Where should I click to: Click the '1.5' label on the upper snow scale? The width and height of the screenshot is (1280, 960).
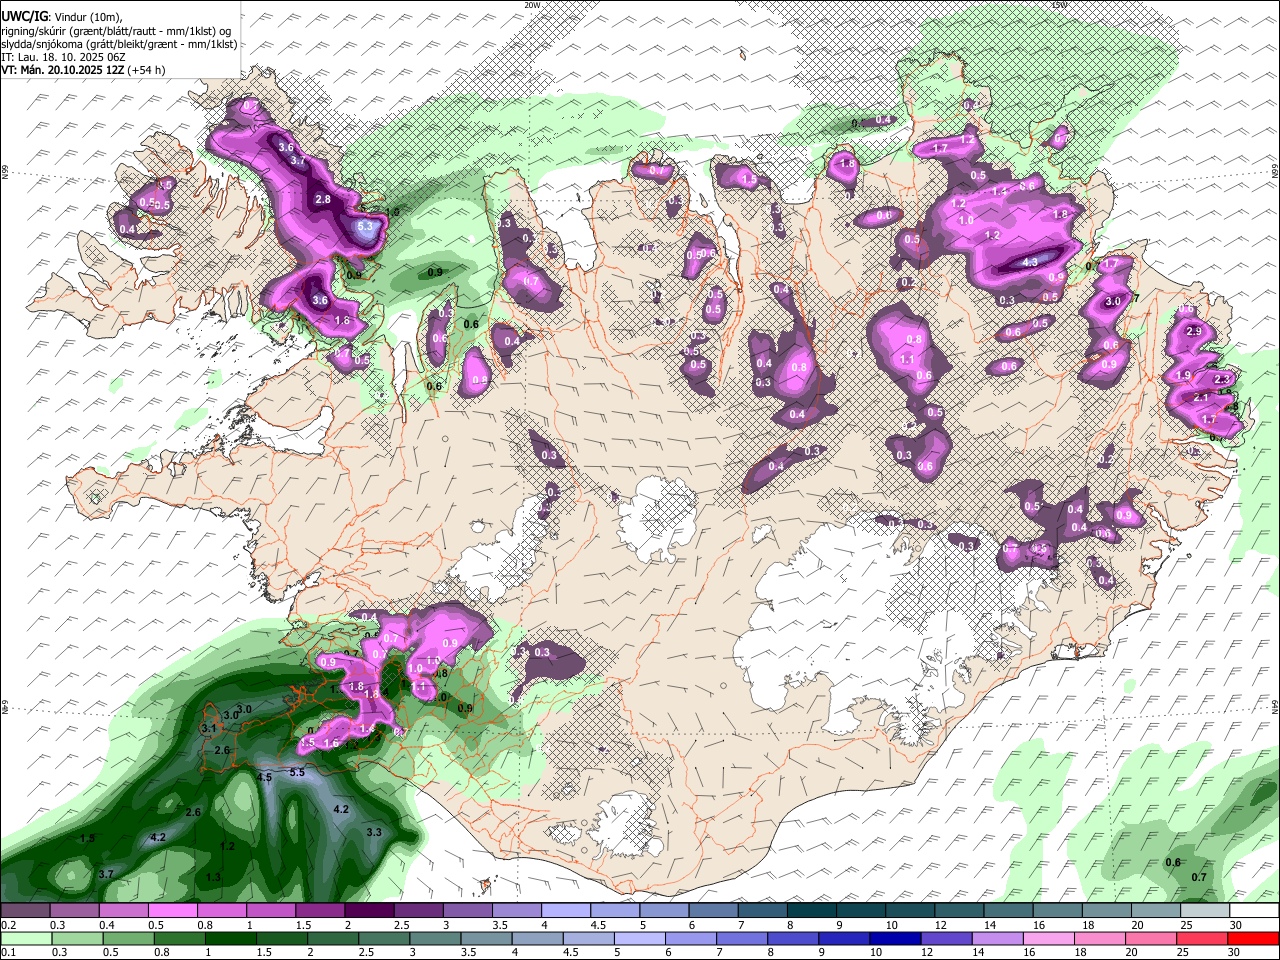(x=303, y=925)
